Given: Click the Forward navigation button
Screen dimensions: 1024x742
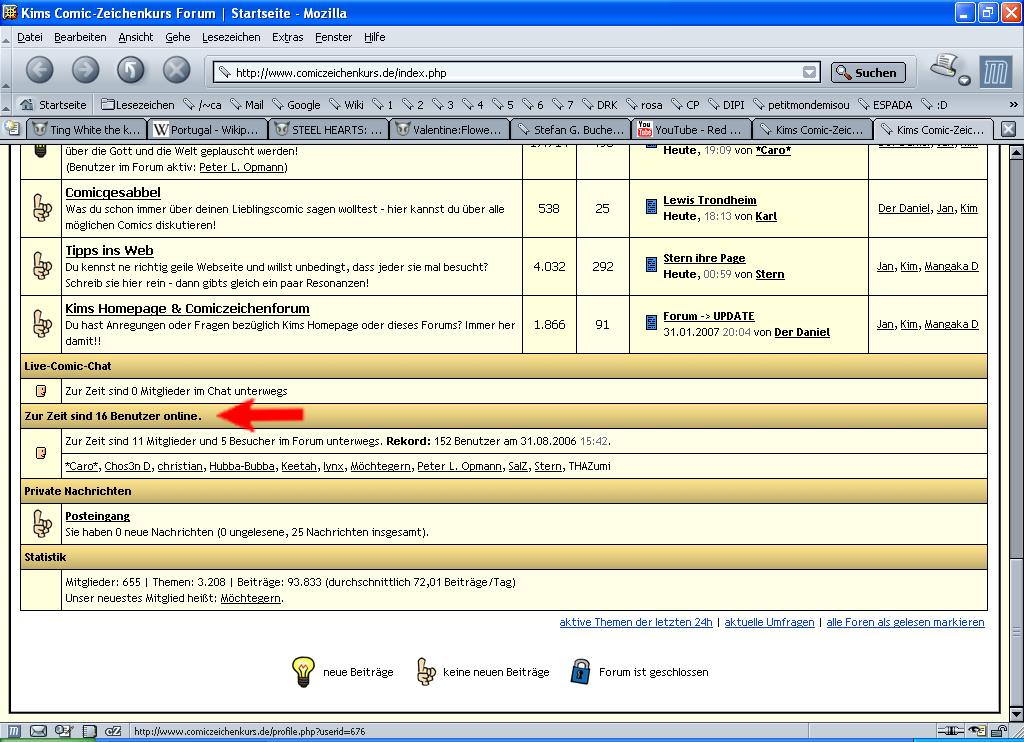Looking at the screenshot, I should click(x=85, y=70).
